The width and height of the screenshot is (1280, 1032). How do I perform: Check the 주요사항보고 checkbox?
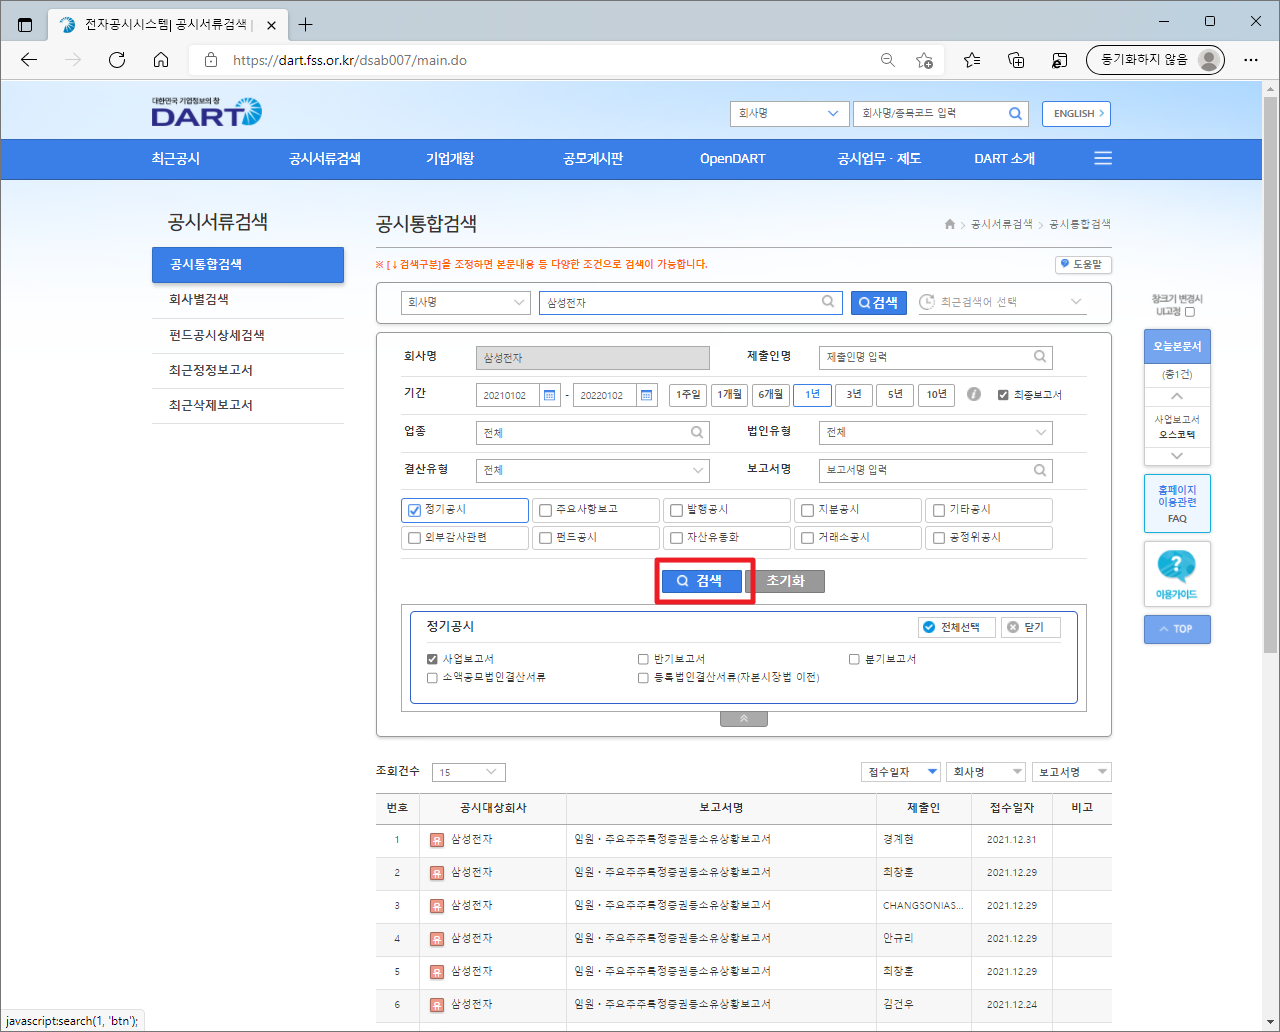[545, 510]
